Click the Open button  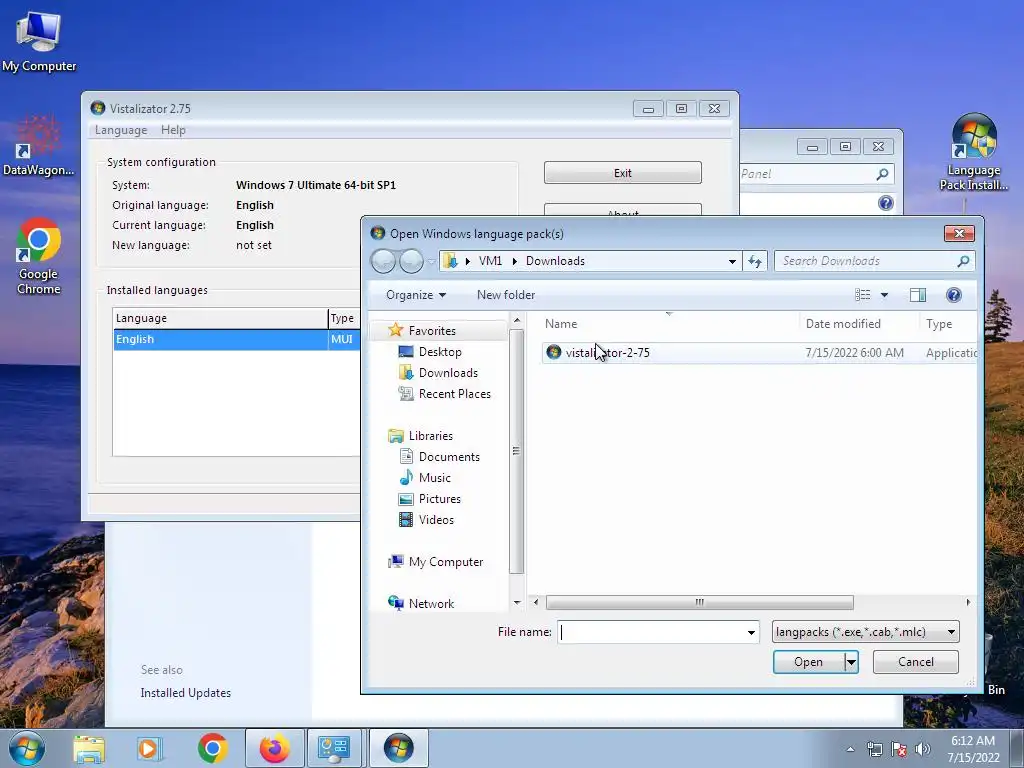tap(808, 662)
